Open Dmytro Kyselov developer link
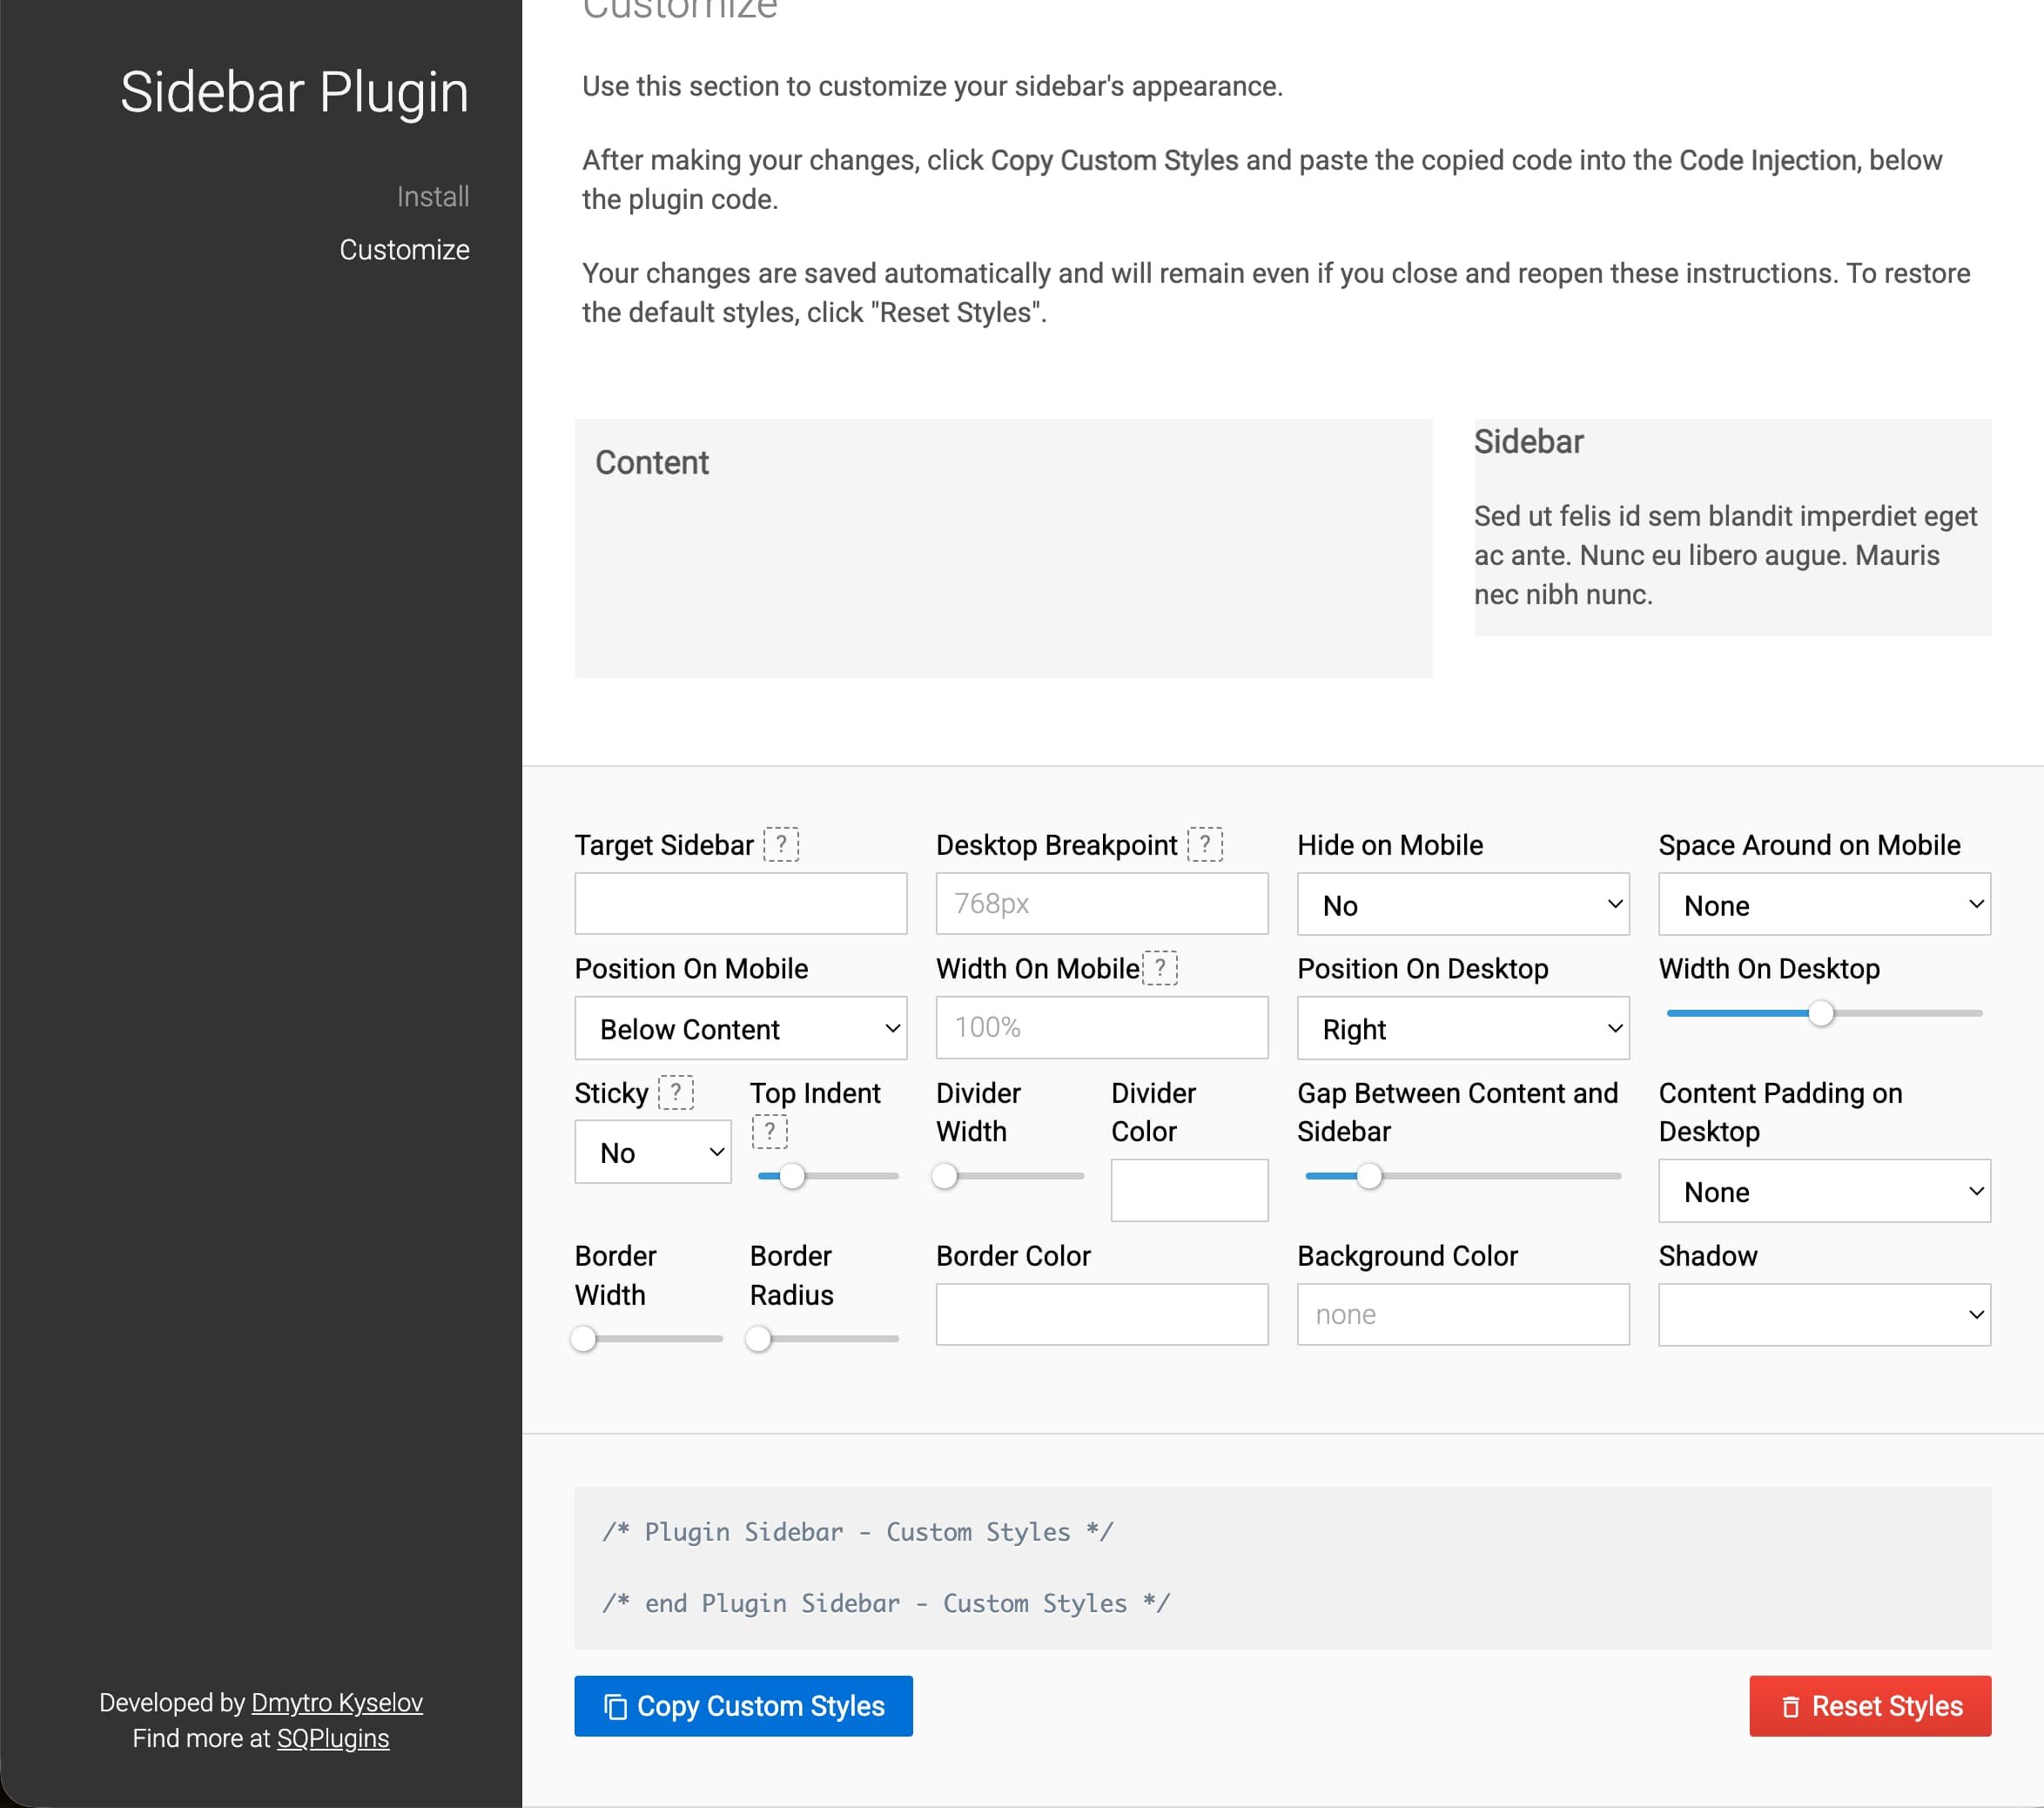The image size is (2044, 1808). coord(337,1702)
